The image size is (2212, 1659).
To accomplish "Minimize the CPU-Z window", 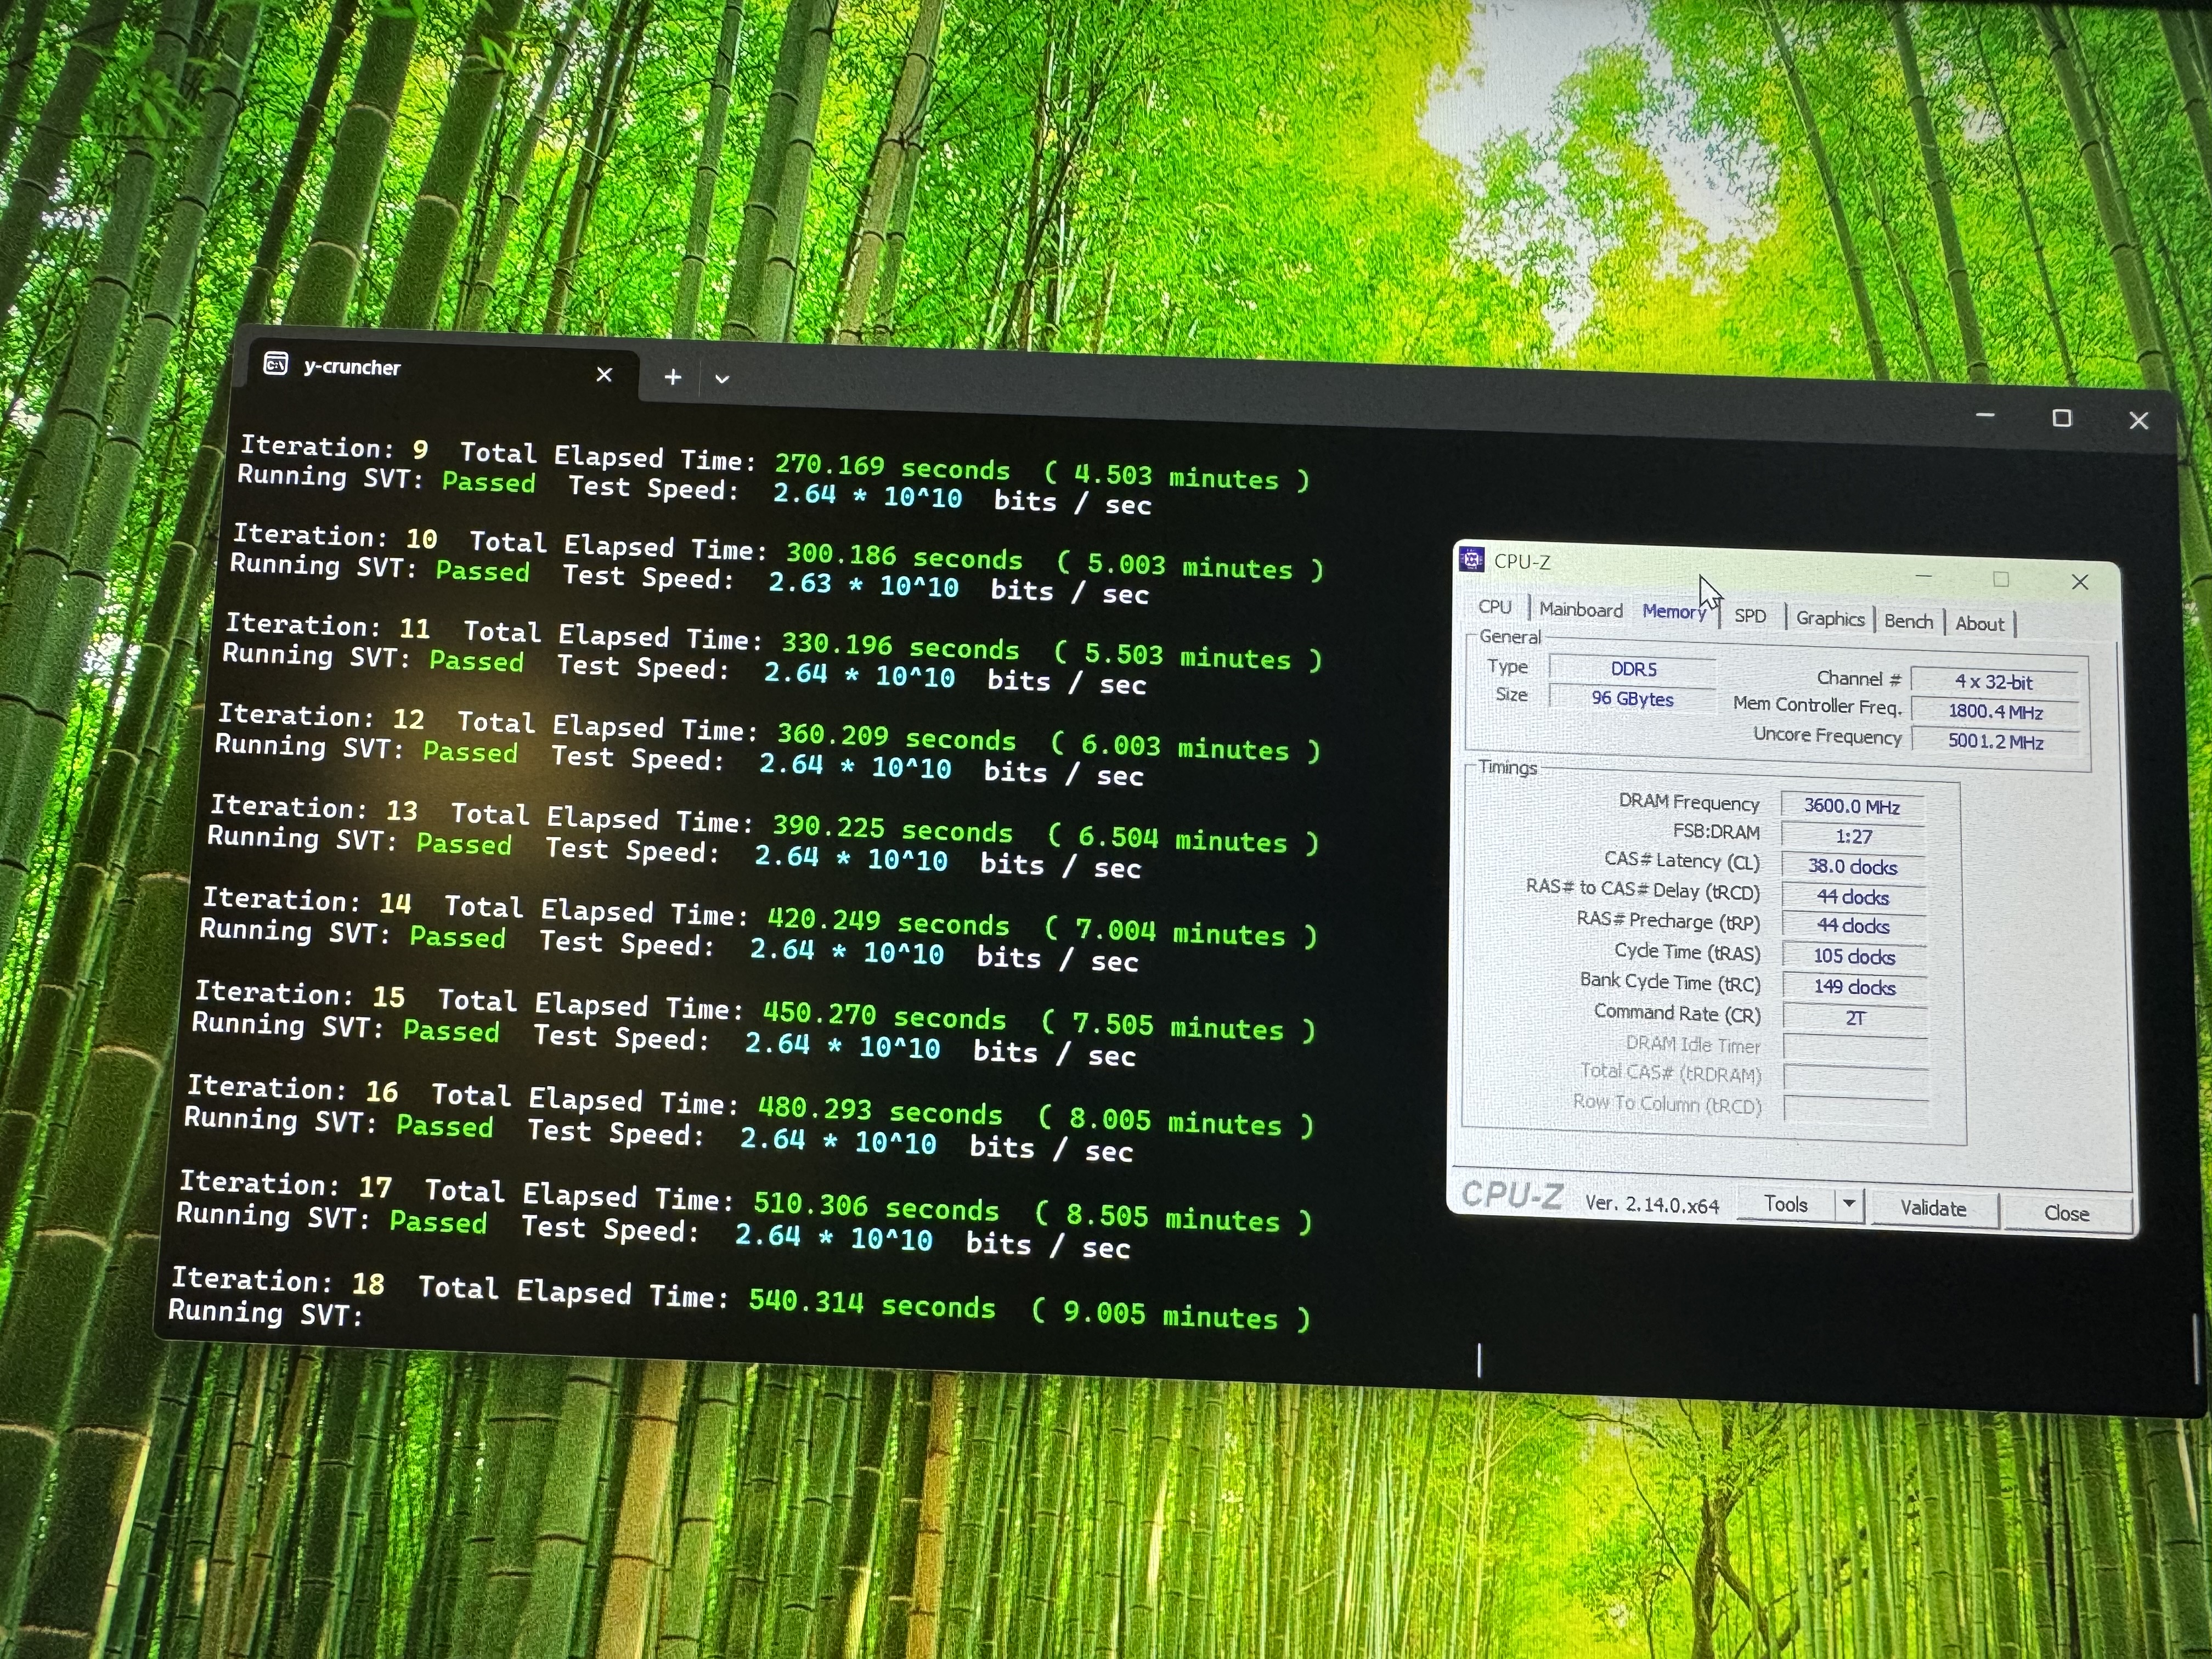I will click(1923, 577).
